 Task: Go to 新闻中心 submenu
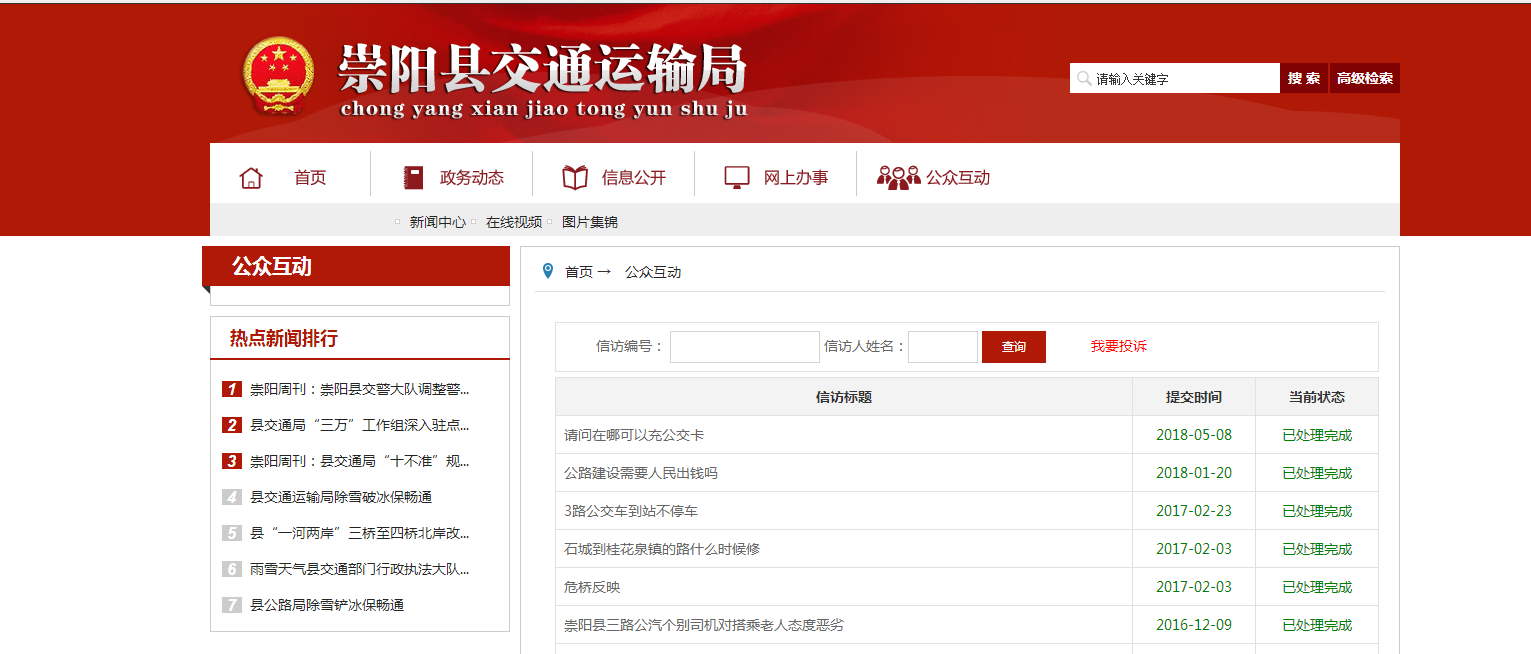pyautogui.click(x=438, y=222)
